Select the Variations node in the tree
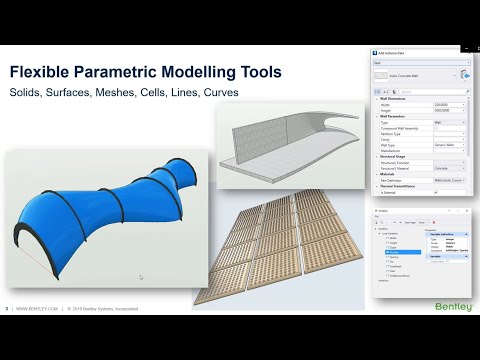The height and width of the screenshot is (360, 480). pyautogui.click(x=383, y=281)
